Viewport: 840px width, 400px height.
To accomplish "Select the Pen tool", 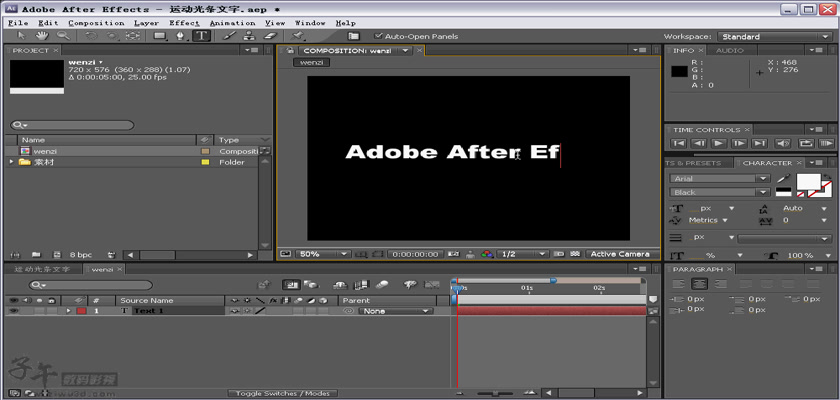I will coord(181,36).
